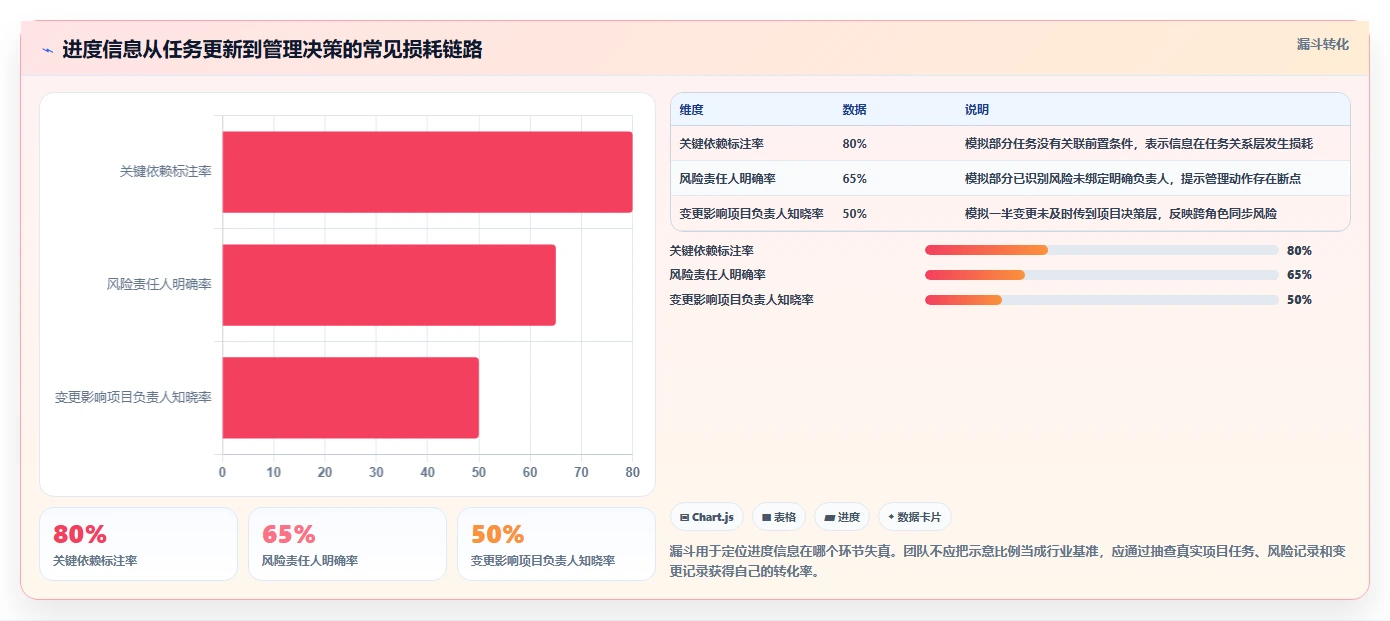
Task: Click the 风险责任人明确率 progress bar
Action: [1101, 275]
